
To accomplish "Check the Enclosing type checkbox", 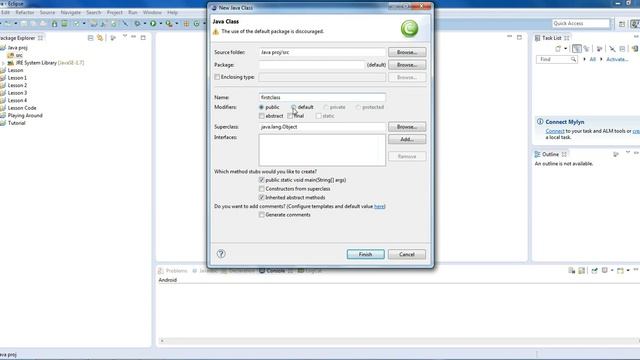I will (217, 77).
